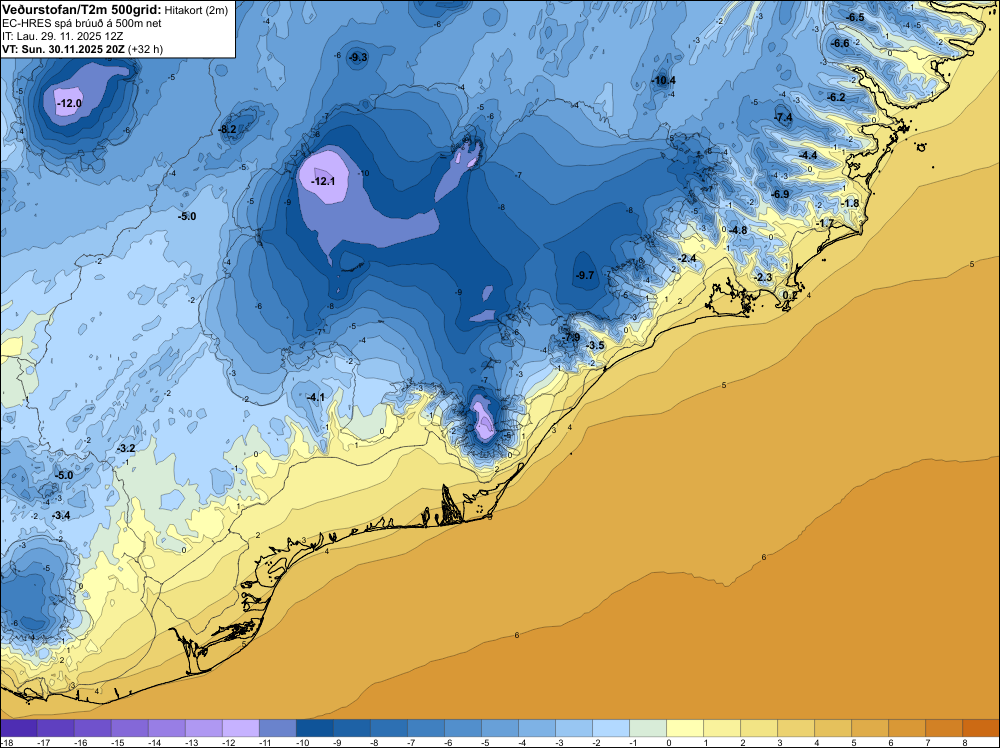Click the -12.1 temperature reading
Screen dimensions: 1000x748
click(x=323, y=181)
